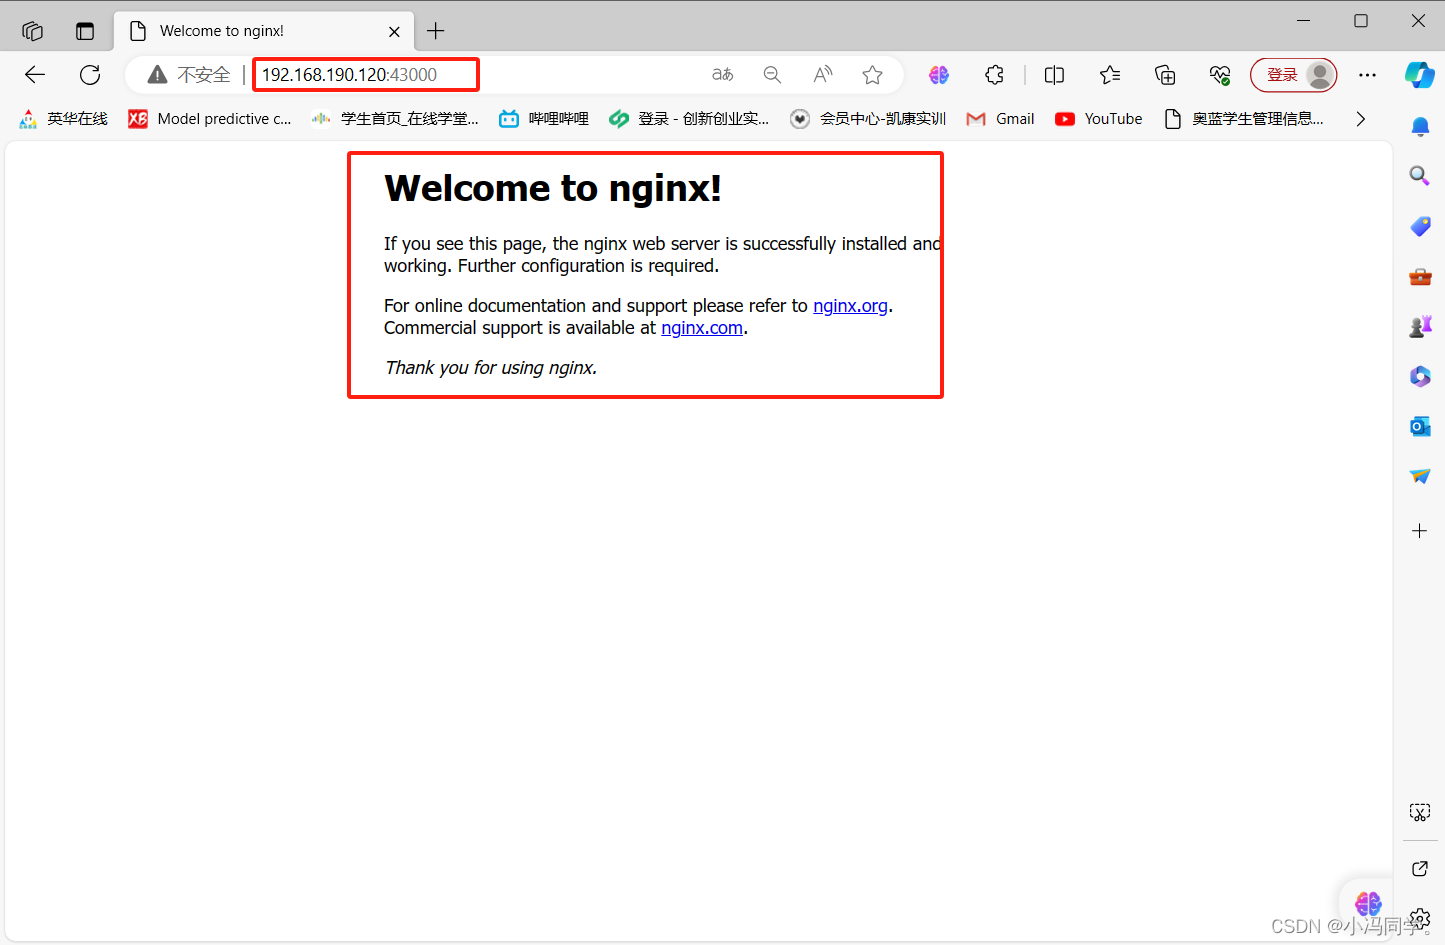Open the sidebar Games chess icon
This screenshot has height=945, width=1445.
click(x=1420, y=327)
